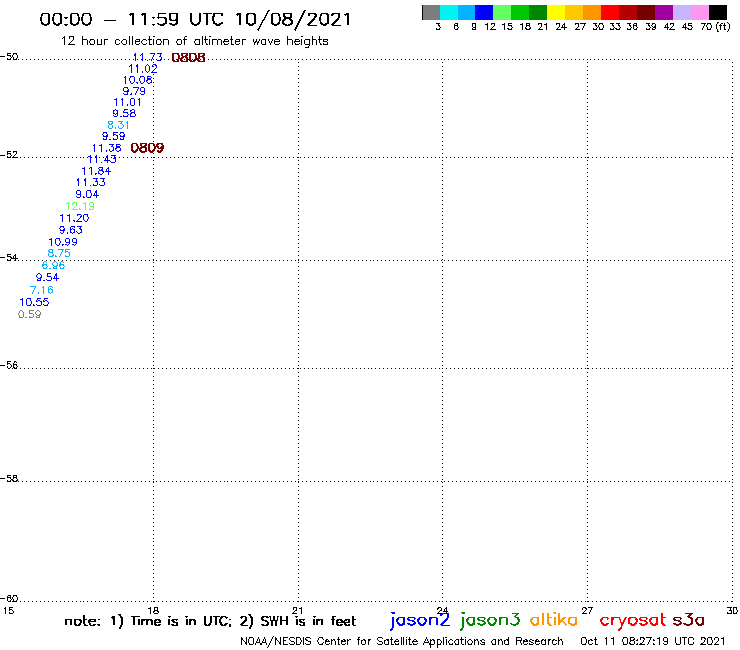Select the wave height reading 9.79

(x=134, y=91)
